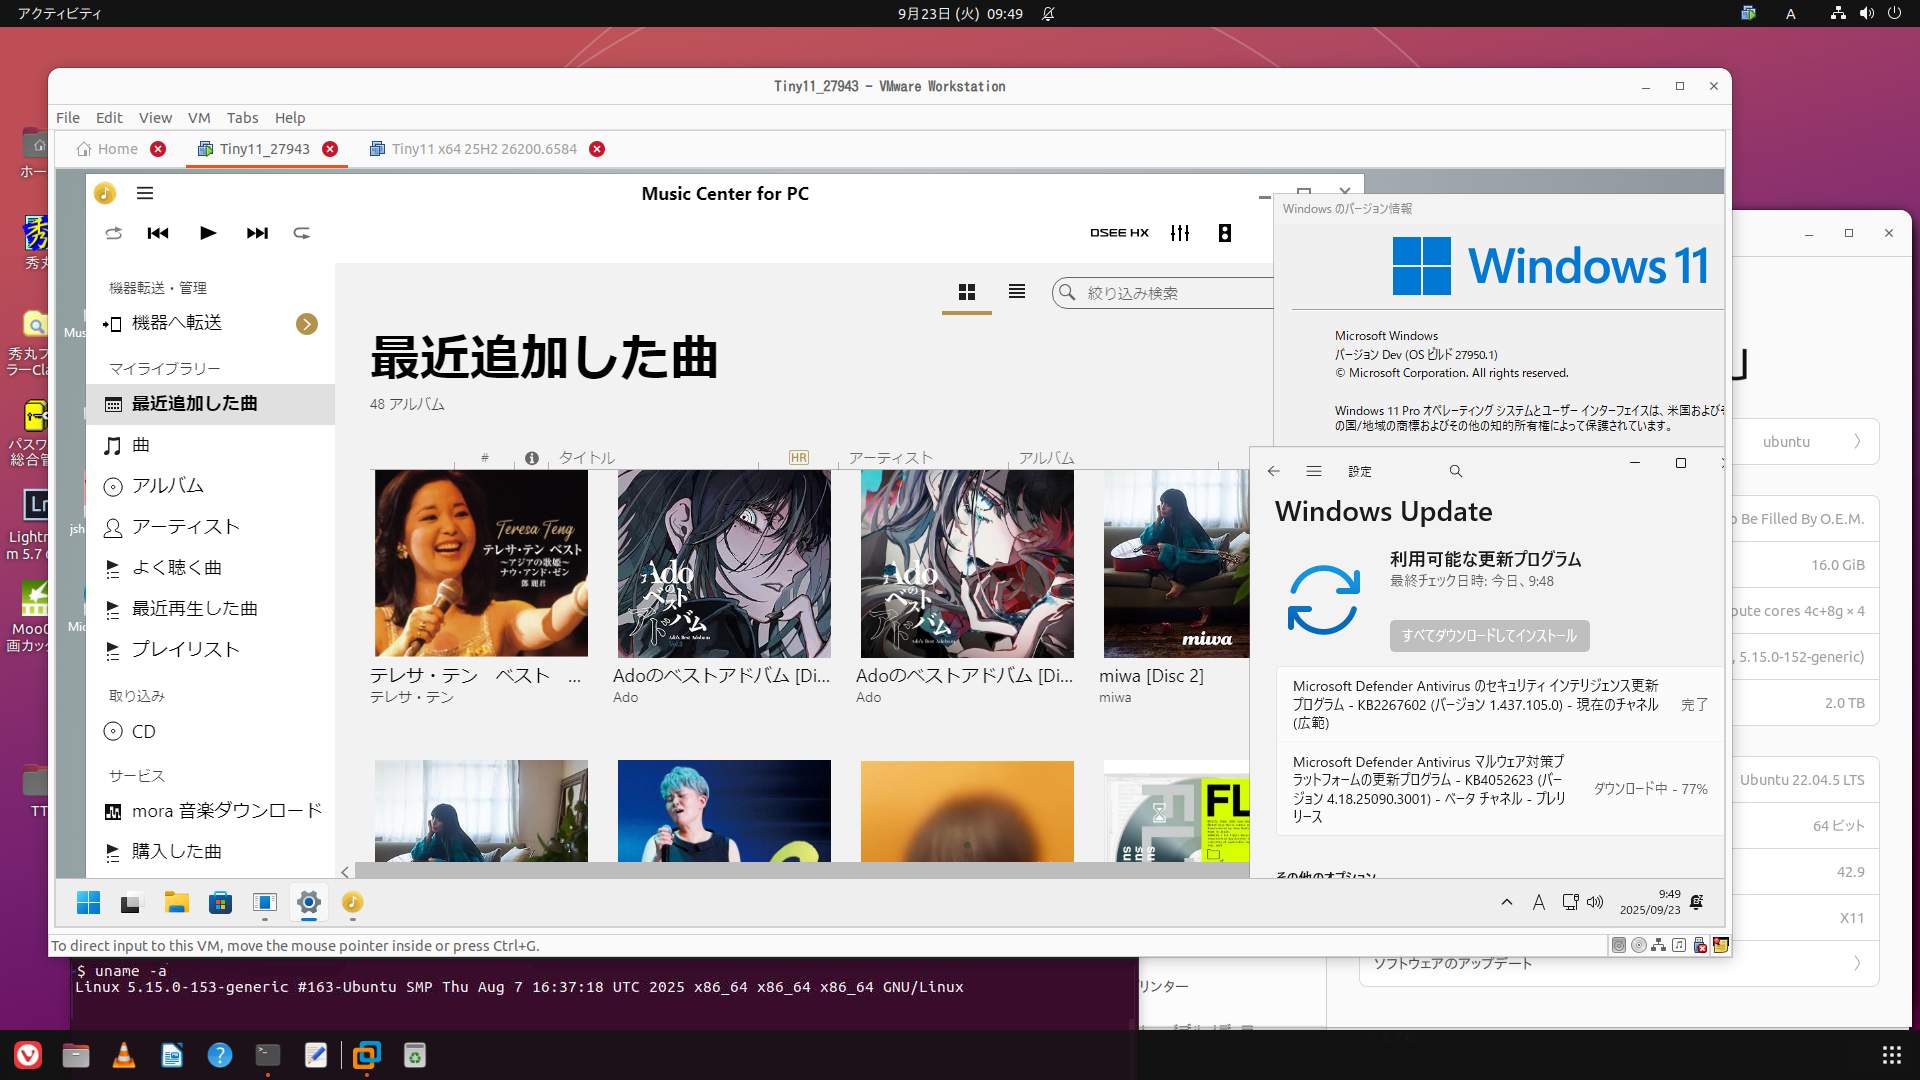Open the equalizer settings icon
The width and height of the screenshot is (1920, 1080).
click(x=1180, y=233)
